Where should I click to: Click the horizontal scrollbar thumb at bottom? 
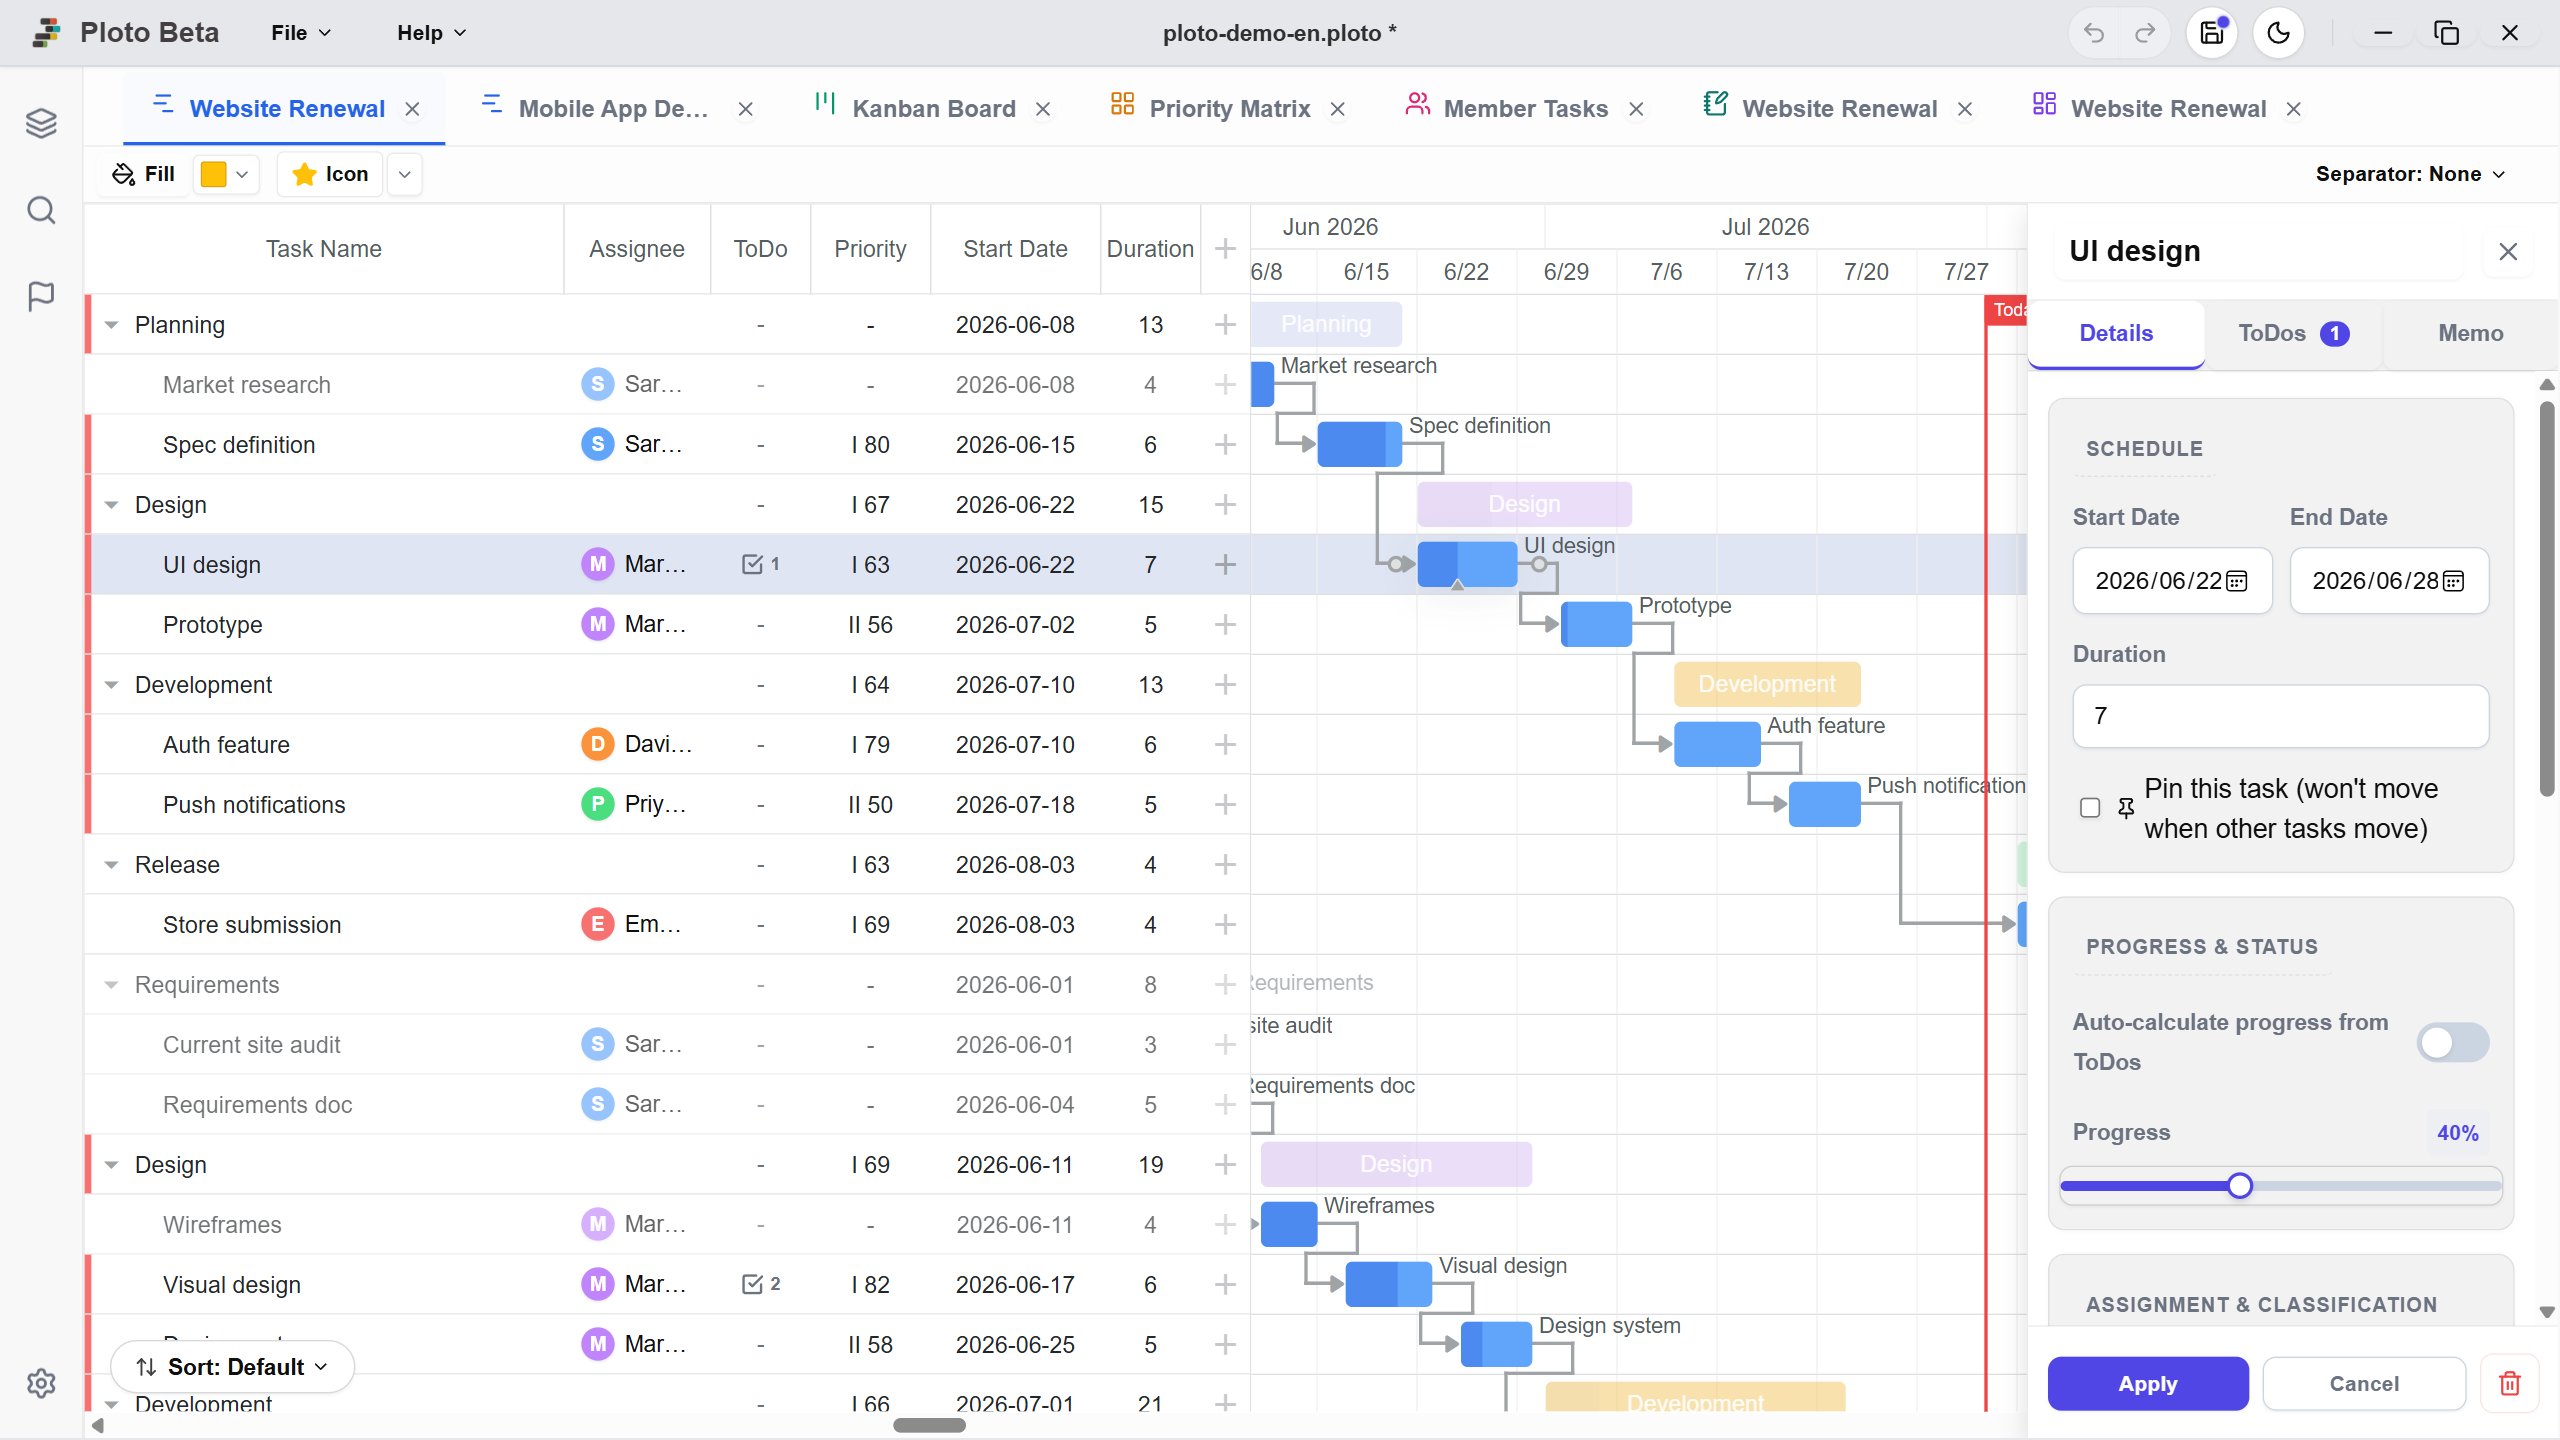click(x=929, y=1425)
